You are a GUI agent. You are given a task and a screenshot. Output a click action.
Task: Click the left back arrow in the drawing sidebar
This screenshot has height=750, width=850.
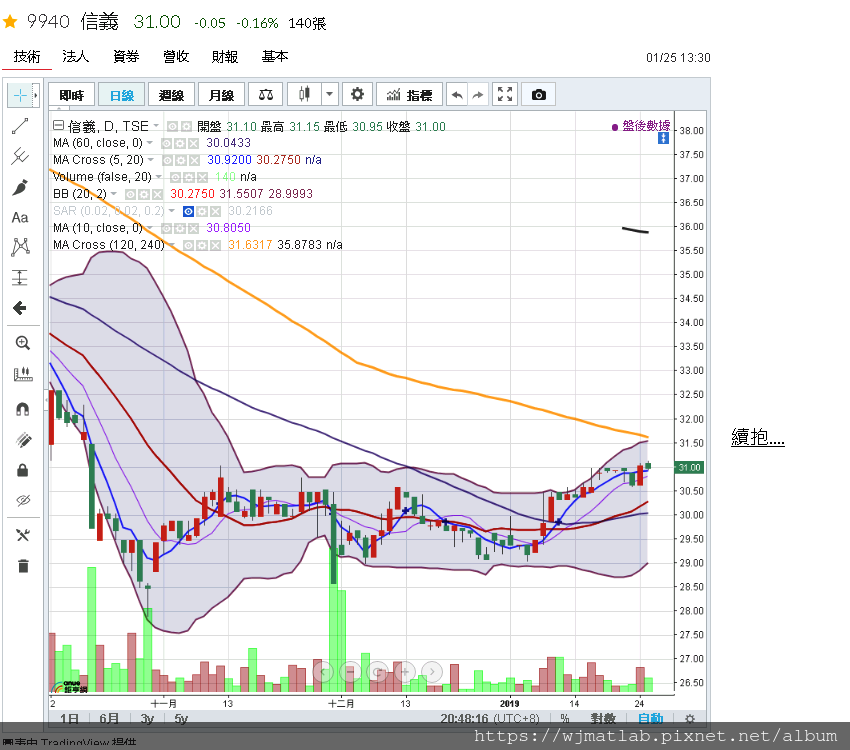point(20,308)
